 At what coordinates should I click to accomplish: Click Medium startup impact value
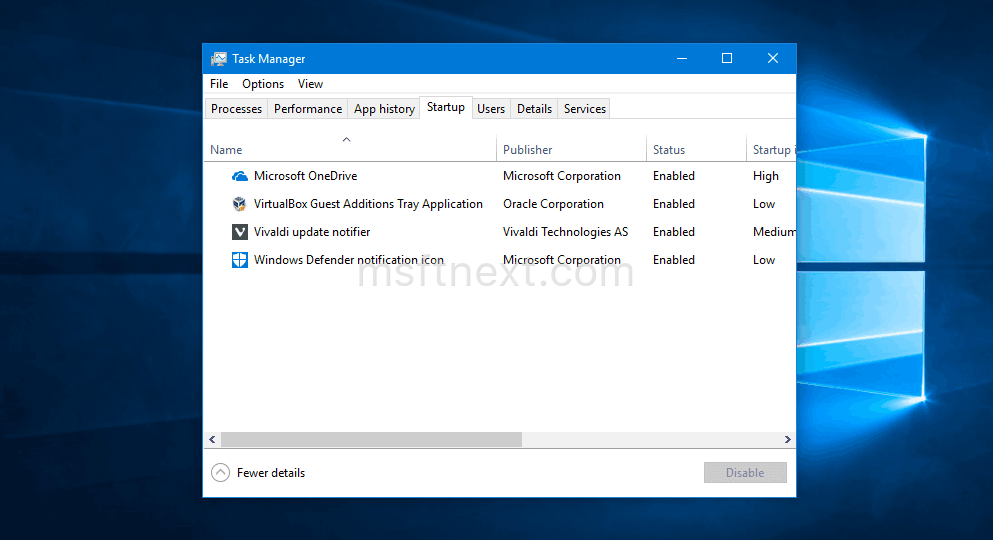tap(774, 232)
